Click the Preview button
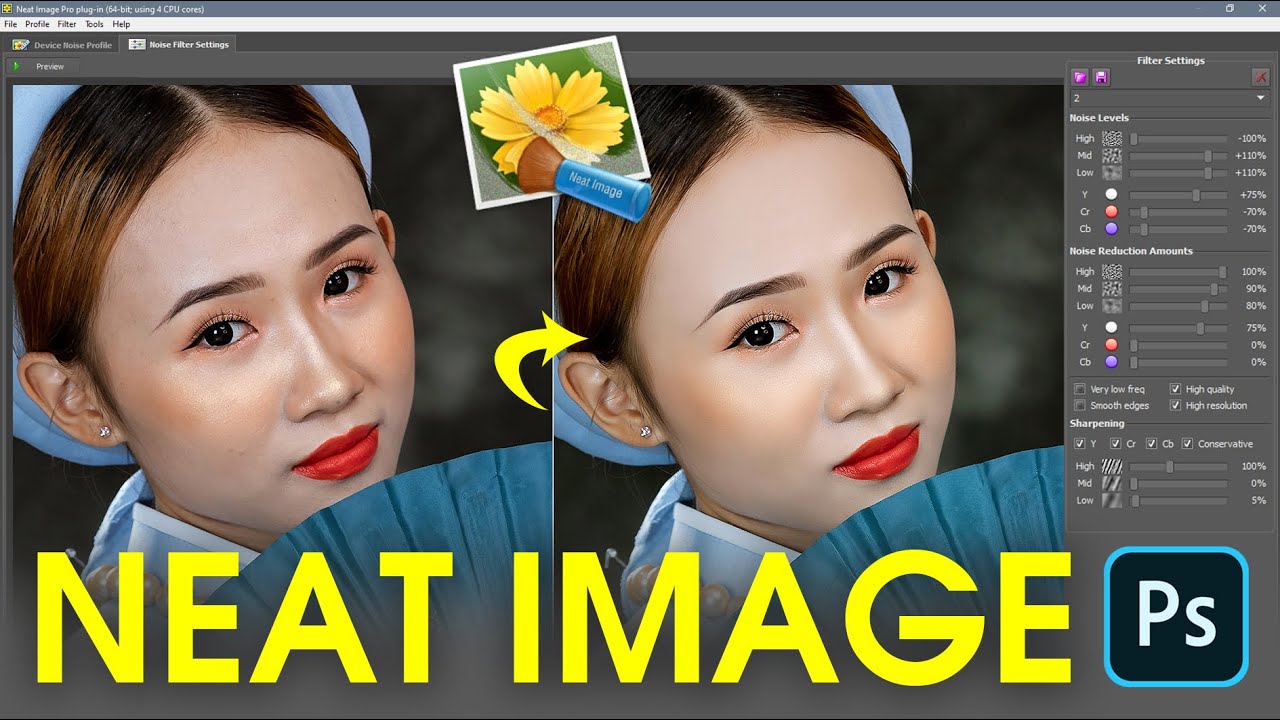The height and width of the screenshot is (720, 1280). click(x=41, y=66)
